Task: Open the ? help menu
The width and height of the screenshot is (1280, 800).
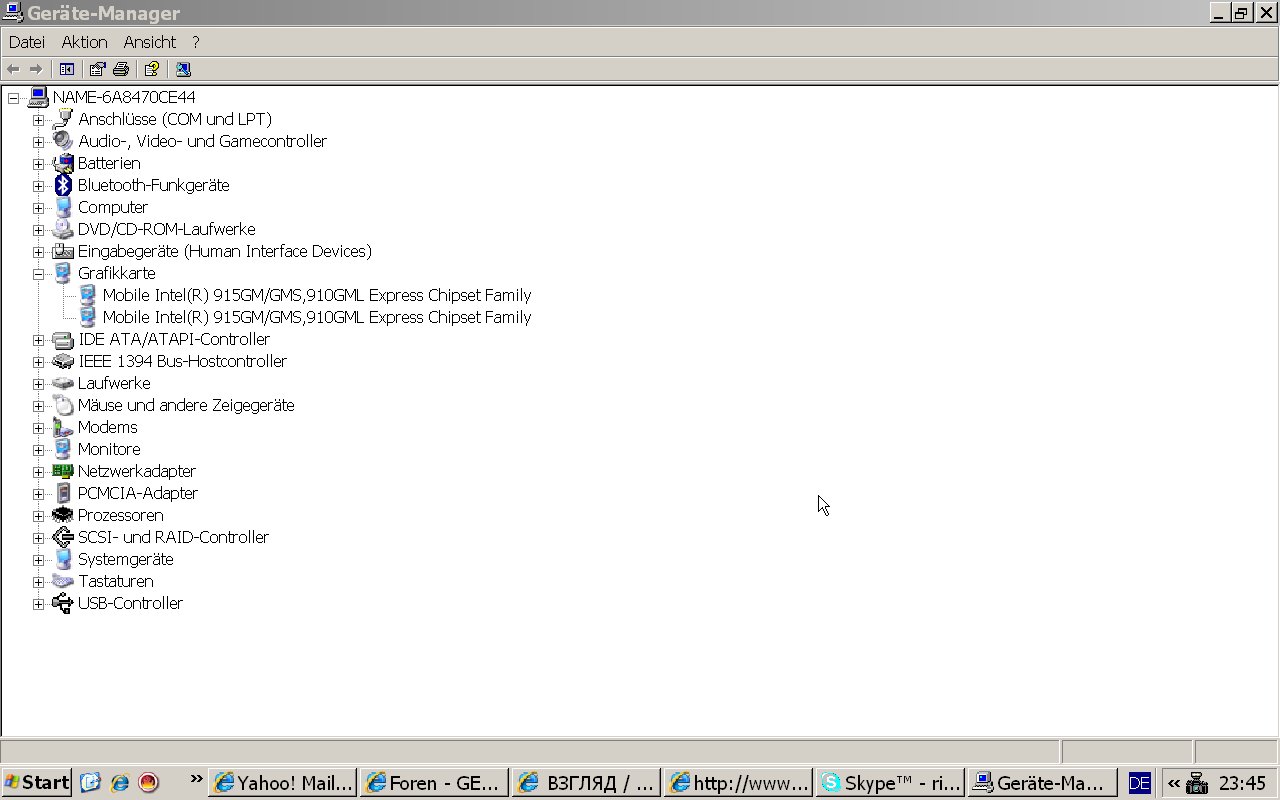Action: coord(196,42)
